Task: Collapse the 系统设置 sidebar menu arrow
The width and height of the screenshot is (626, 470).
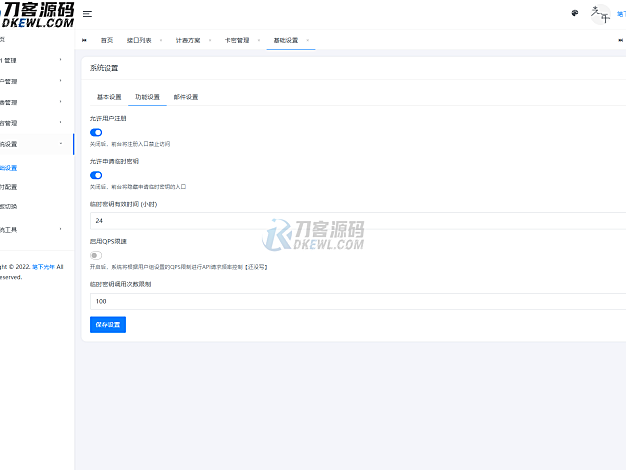Action: click(61, 144)
